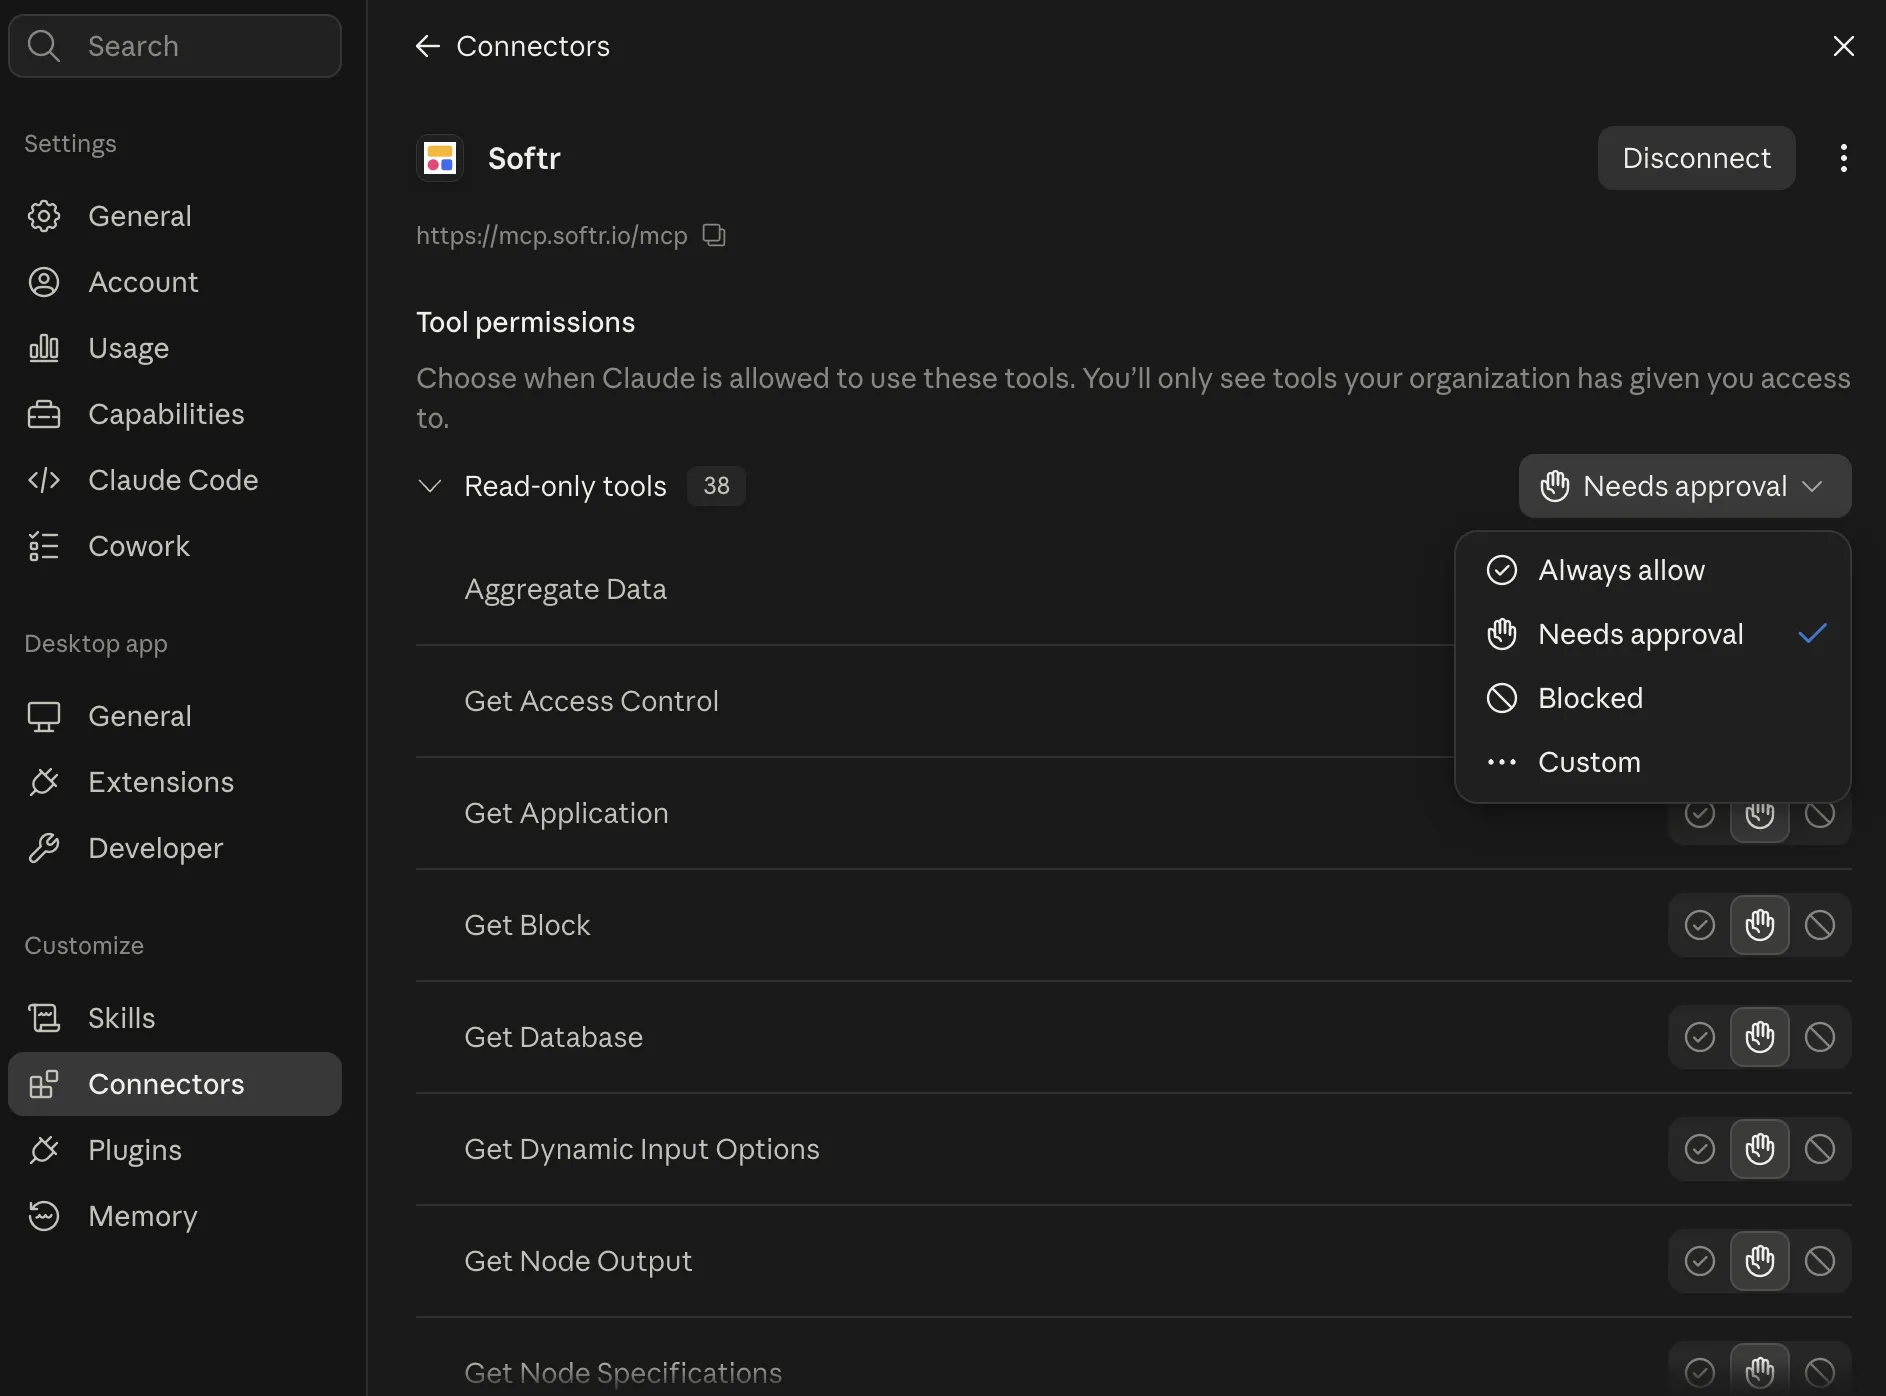This screenshot has height=1396, width=1886.
Task: Open Account settings icon
Action: (44, 282)
